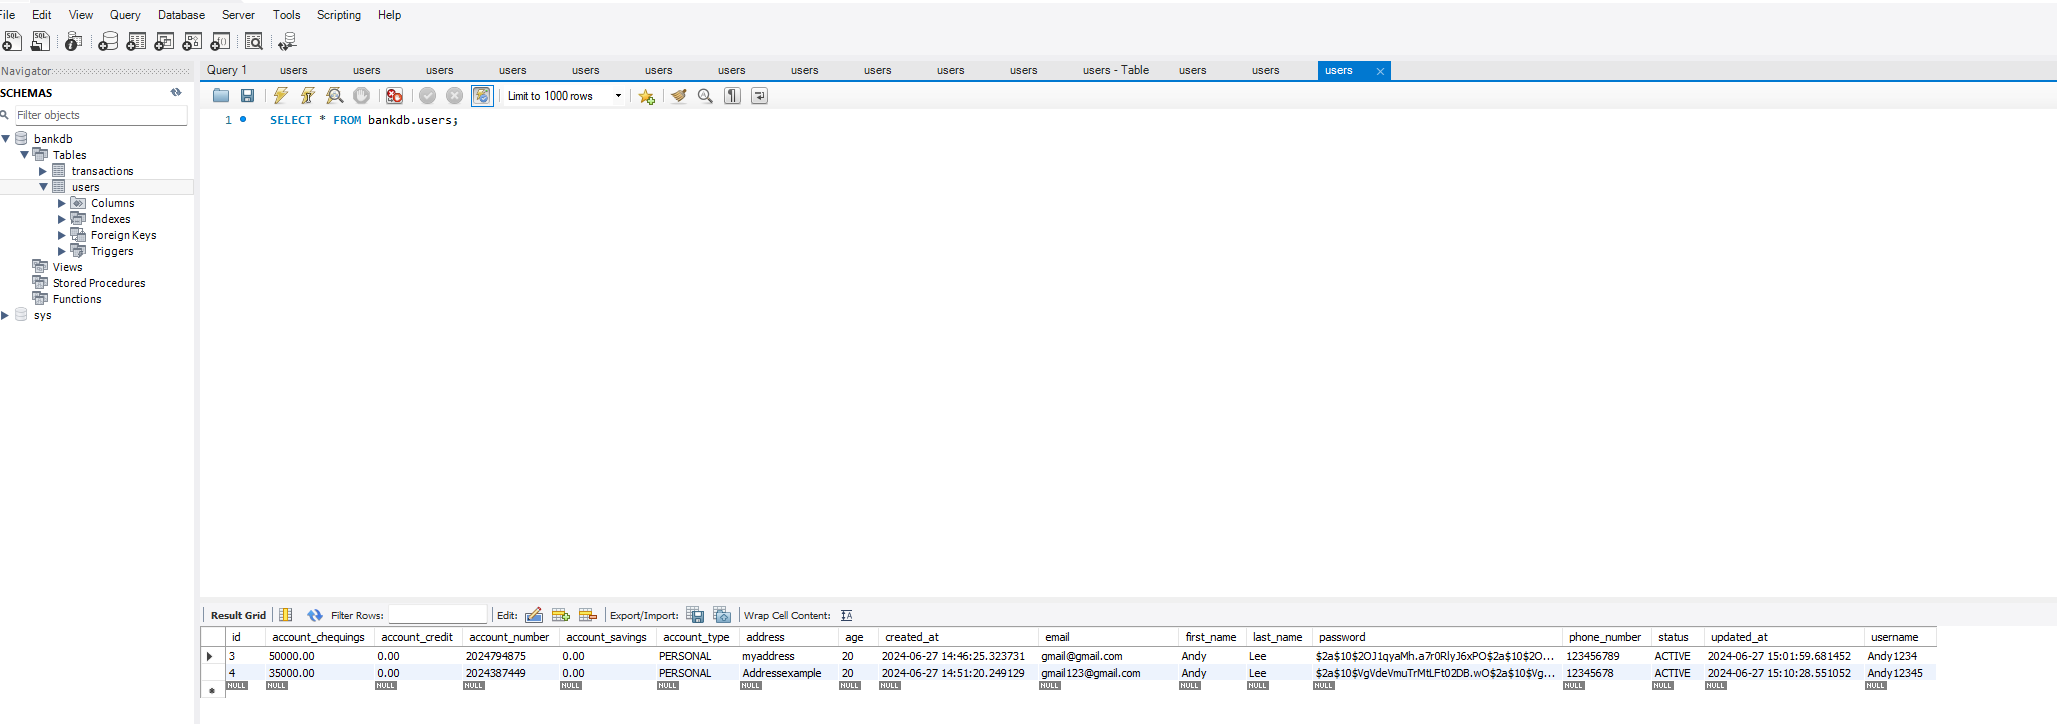Save the SQL script with the floppy disk icon
This screenshot has height=724, width=2057.
(247, 96)
